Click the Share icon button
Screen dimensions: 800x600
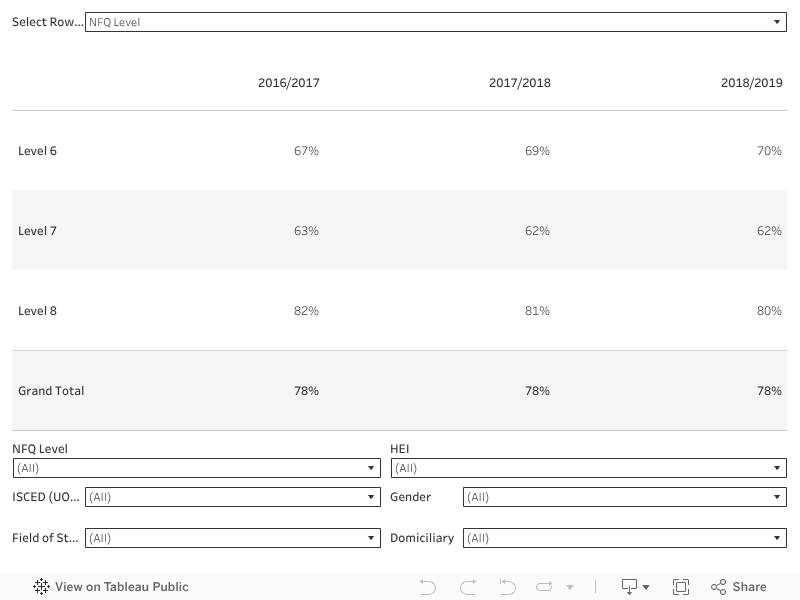739,587
